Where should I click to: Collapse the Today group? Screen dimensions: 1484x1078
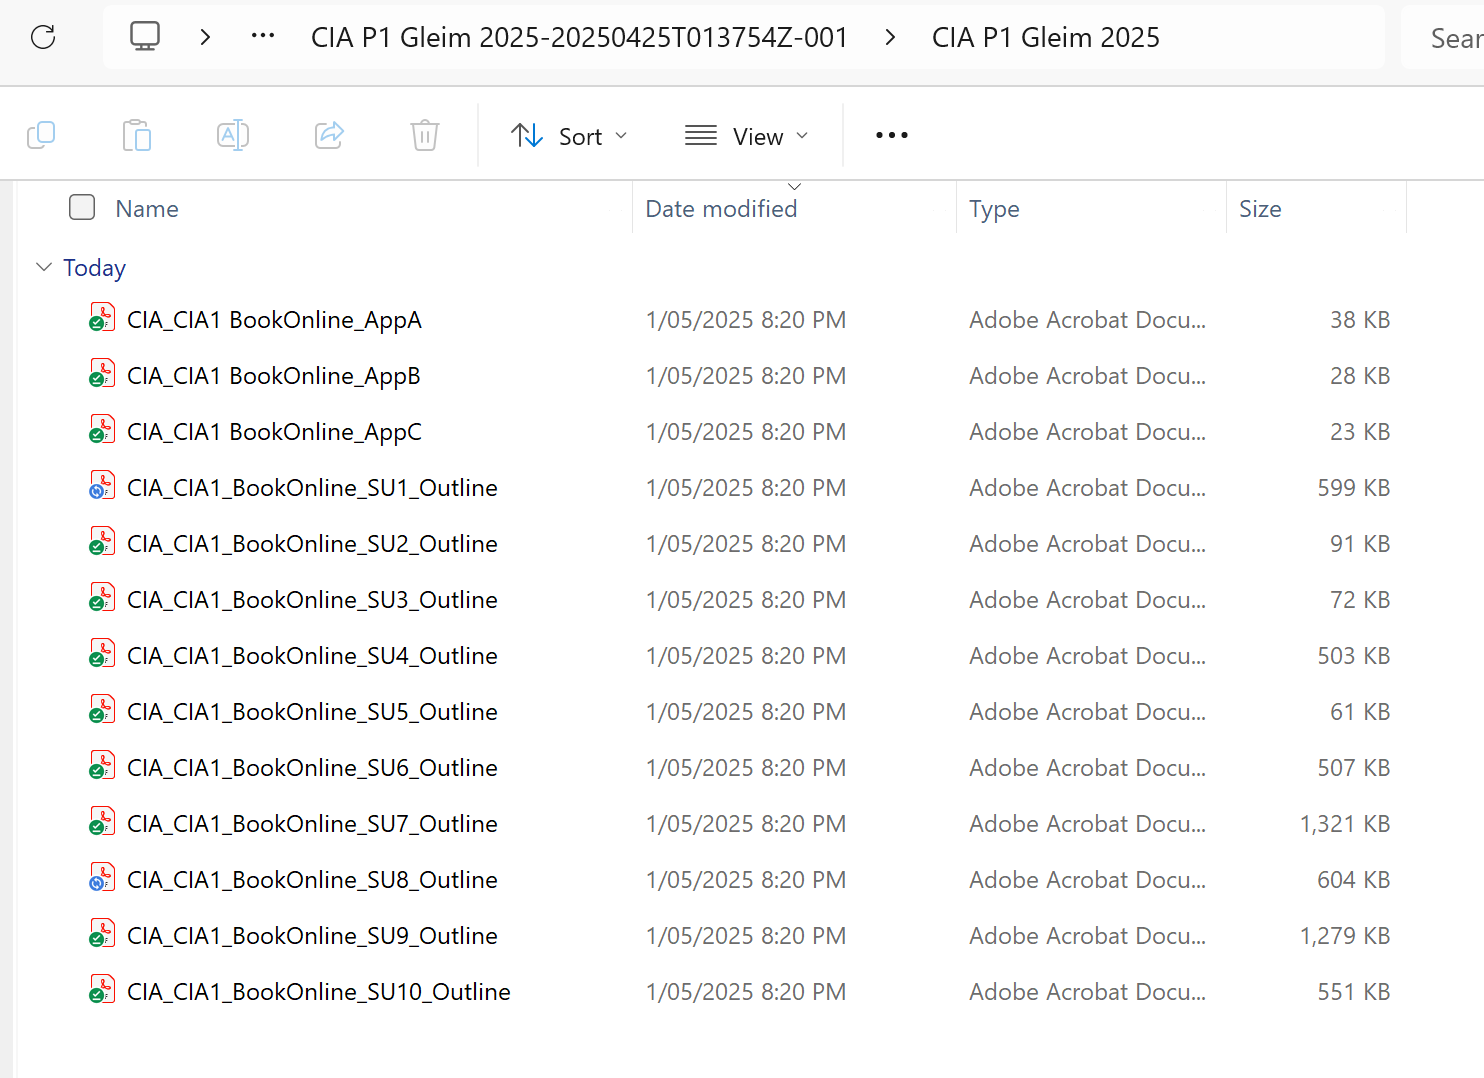(44, 267)
